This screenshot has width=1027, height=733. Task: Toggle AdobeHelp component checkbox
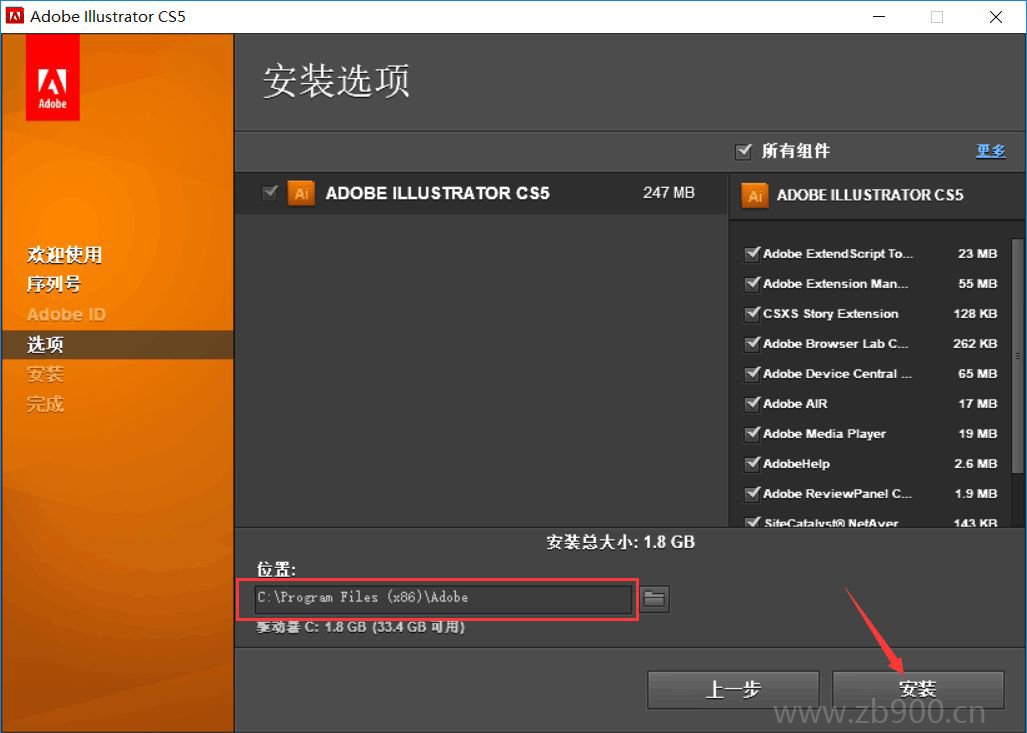(x=752, y=464)
